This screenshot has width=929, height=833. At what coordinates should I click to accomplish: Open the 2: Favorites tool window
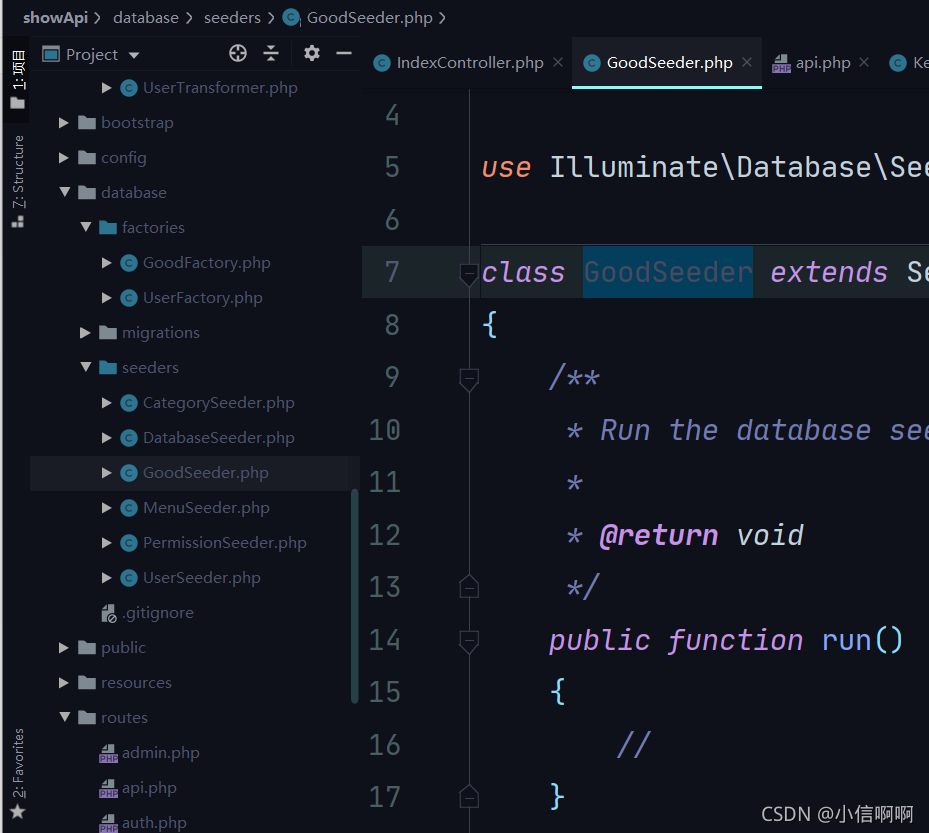[x=18, y=773]
